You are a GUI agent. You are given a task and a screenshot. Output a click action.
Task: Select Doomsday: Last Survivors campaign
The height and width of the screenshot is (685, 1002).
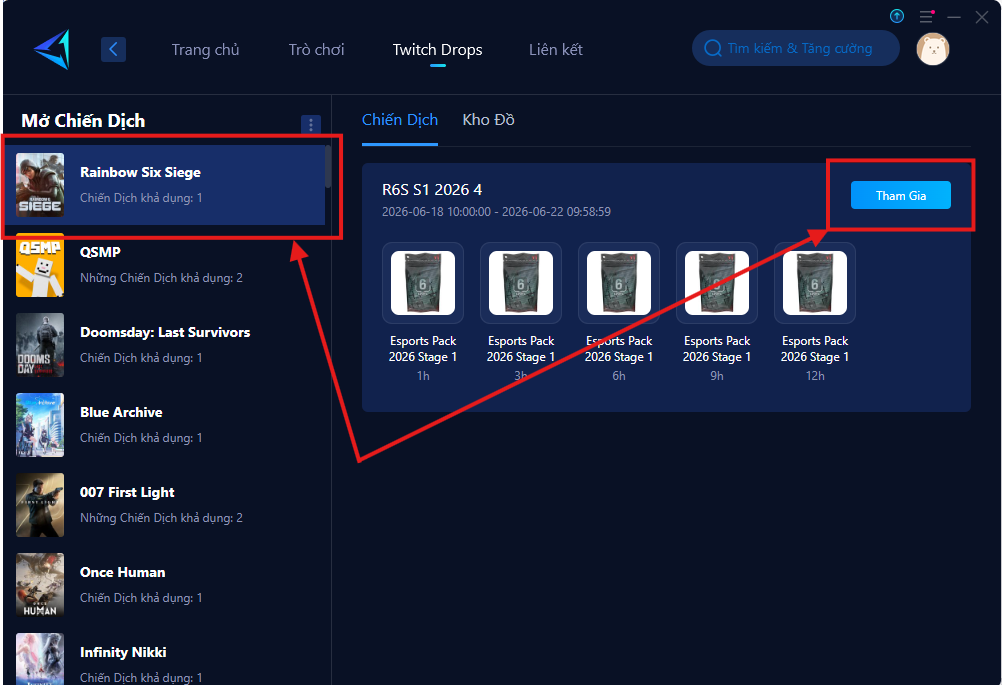click(167, 345)
